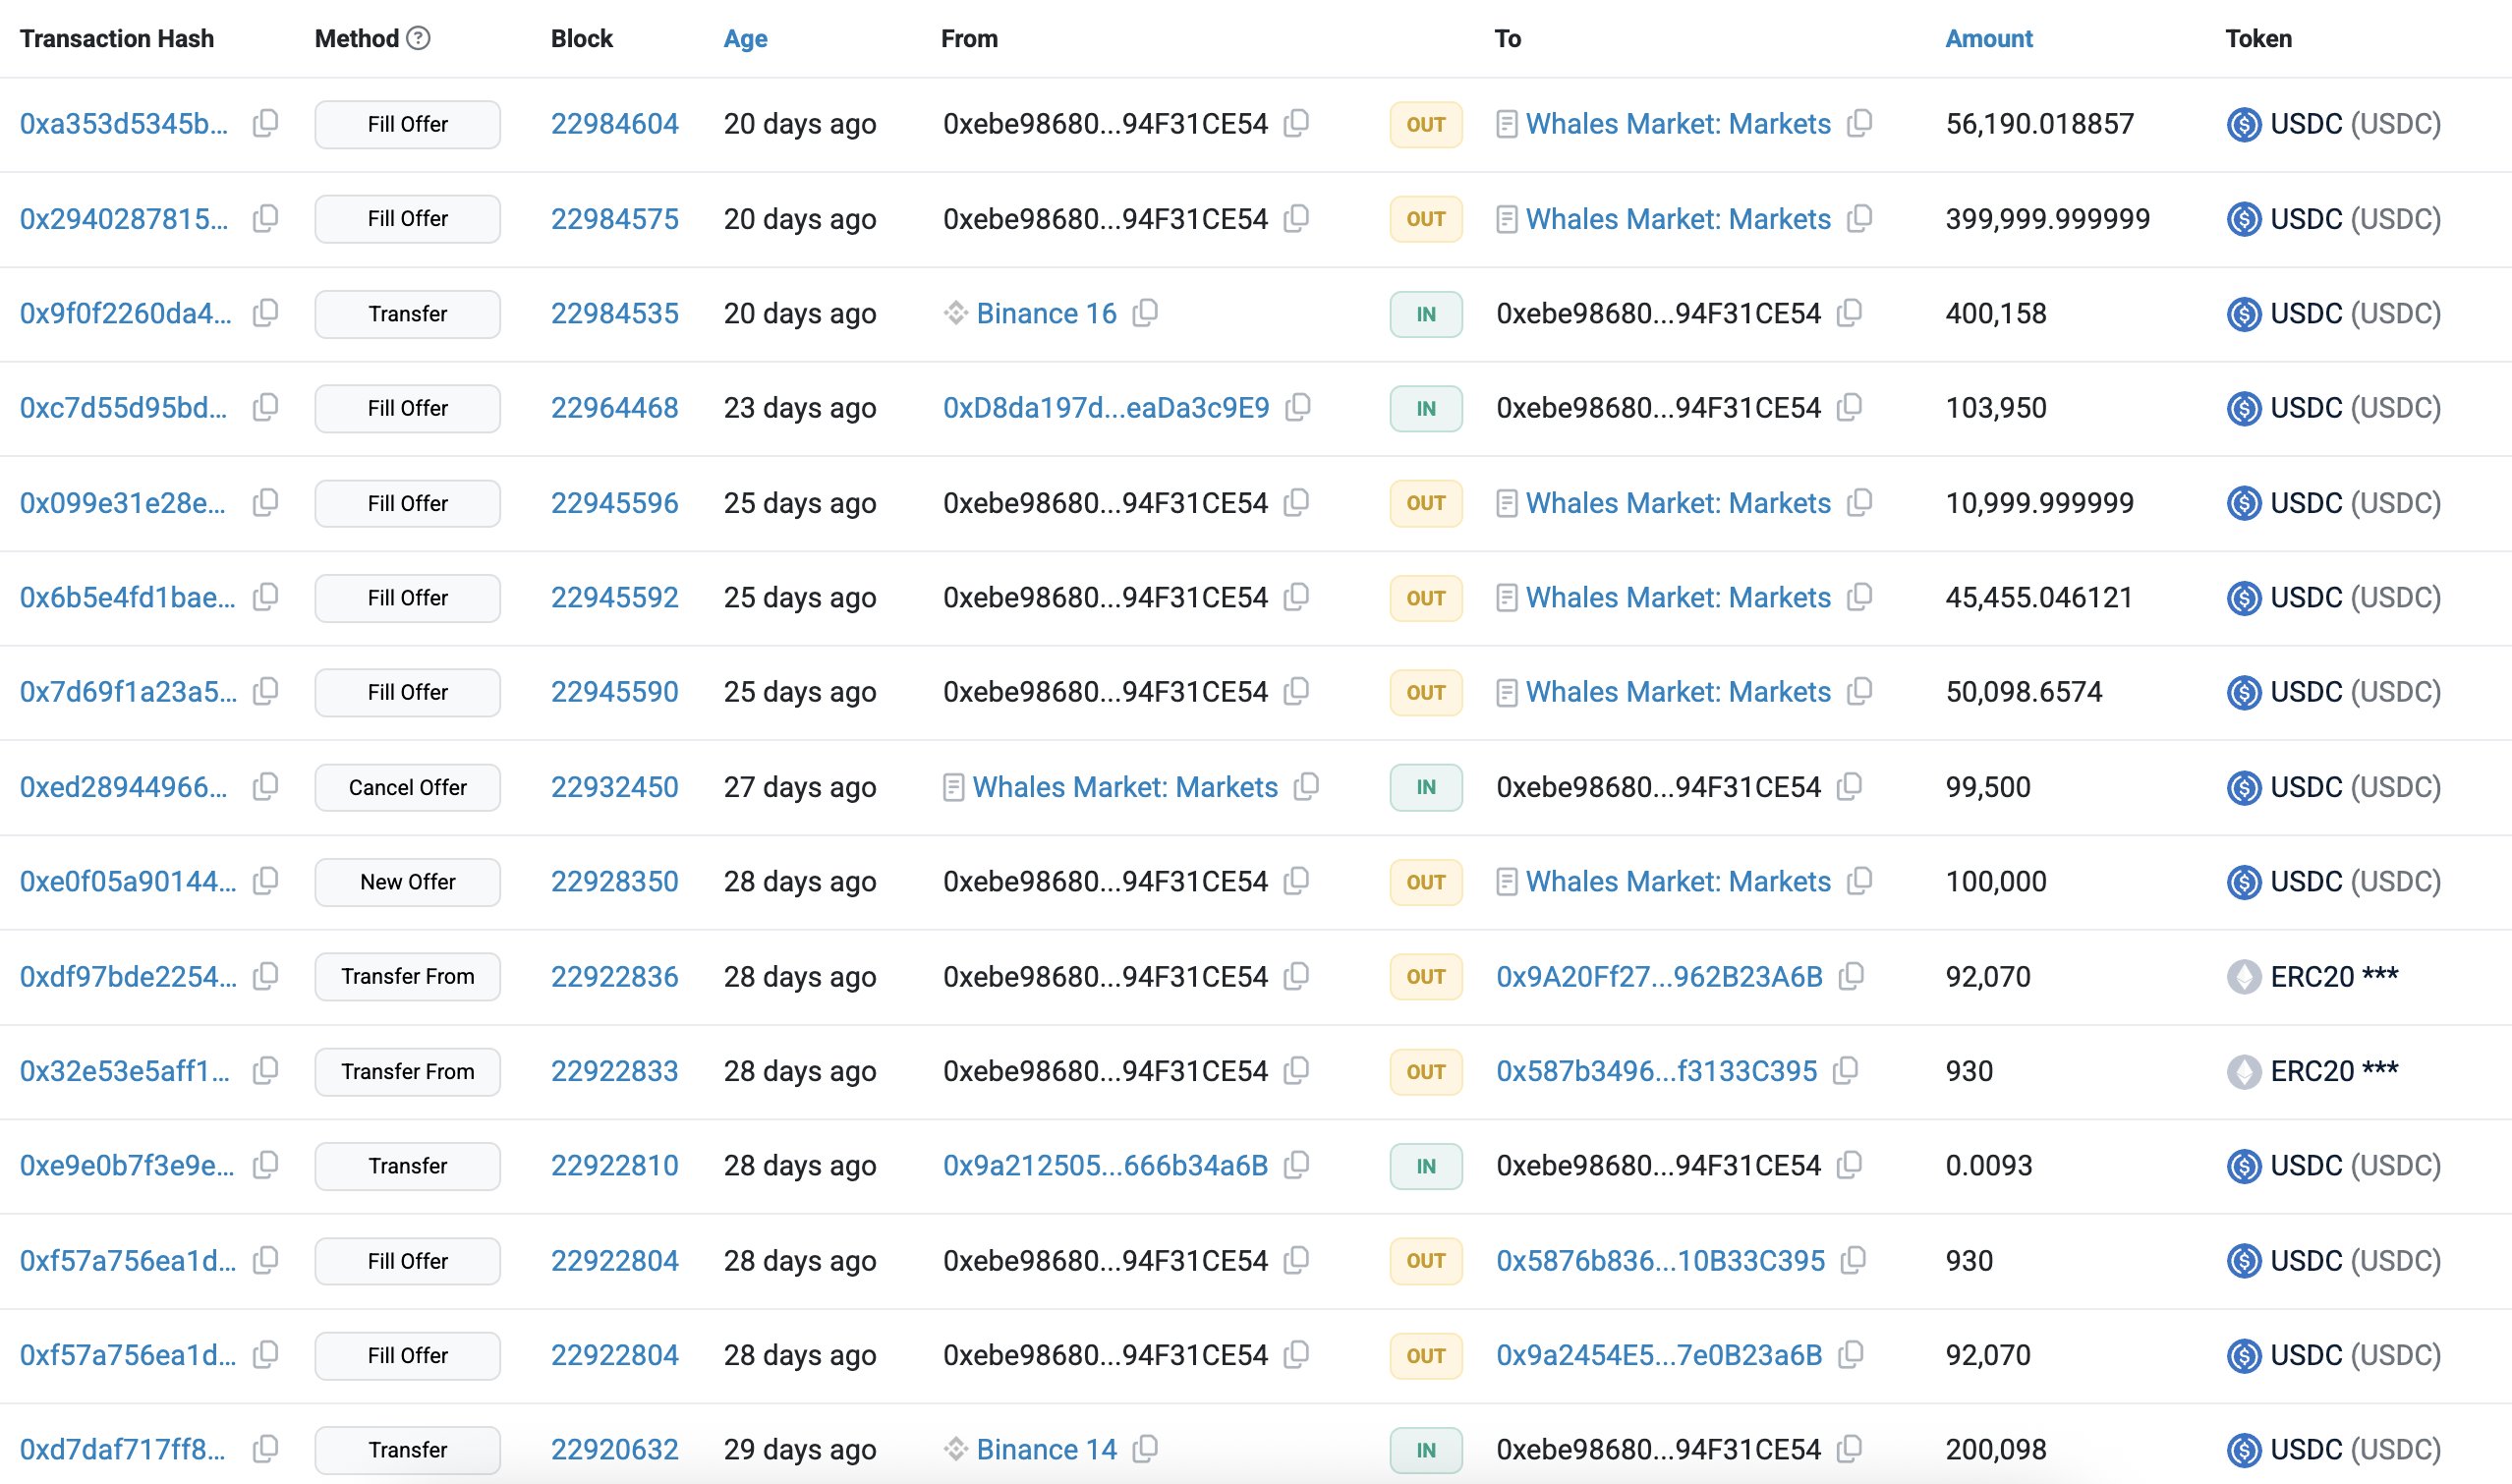Copy Whales Market From address, Cancel Offer row
The height and width of the screenshot is (1484, 2512).
[1306, 787]
